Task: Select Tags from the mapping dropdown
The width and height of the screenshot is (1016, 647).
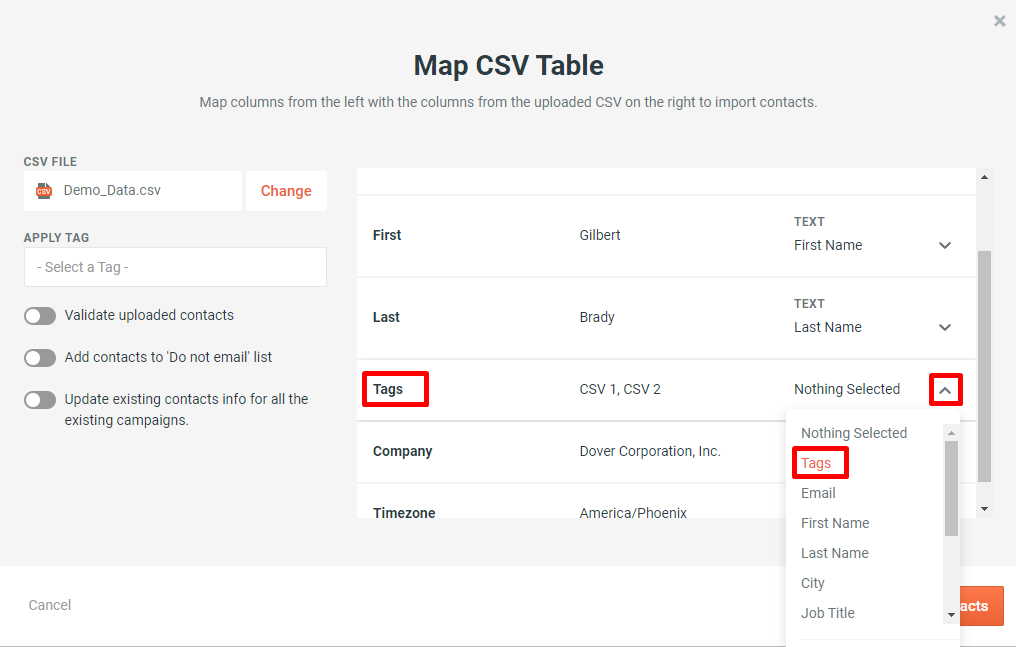Action: (818, 462)
